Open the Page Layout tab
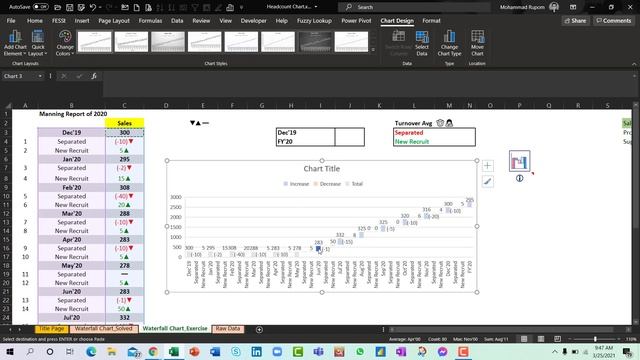Viewport: 640px width, 360px height. click(x=114, y=20)
